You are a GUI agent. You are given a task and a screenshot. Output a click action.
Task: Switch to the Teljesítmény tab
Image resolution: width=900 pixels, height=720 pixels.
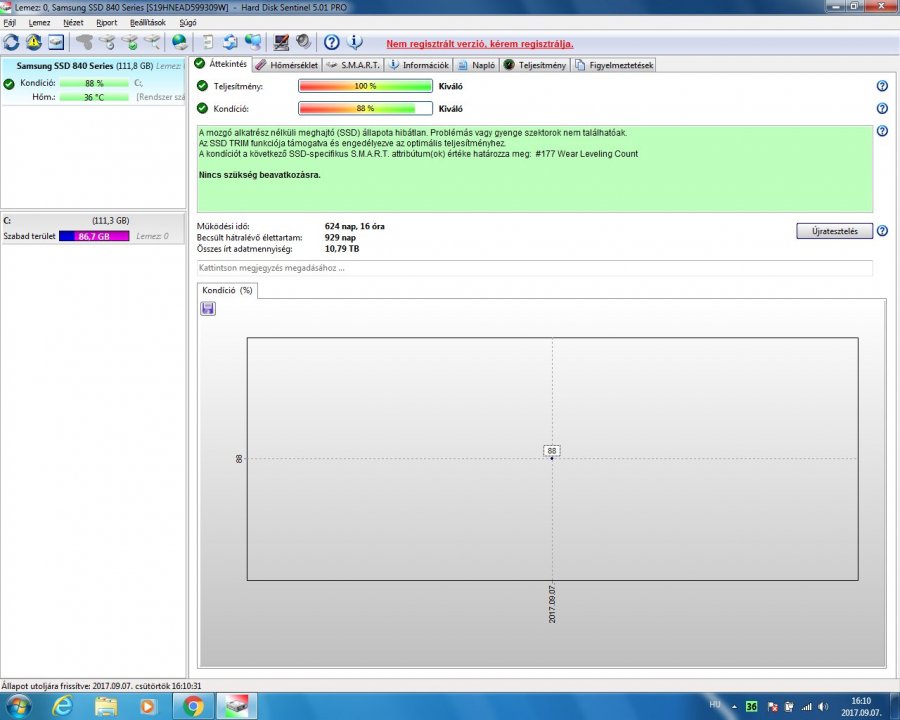(x=535, y=65)
